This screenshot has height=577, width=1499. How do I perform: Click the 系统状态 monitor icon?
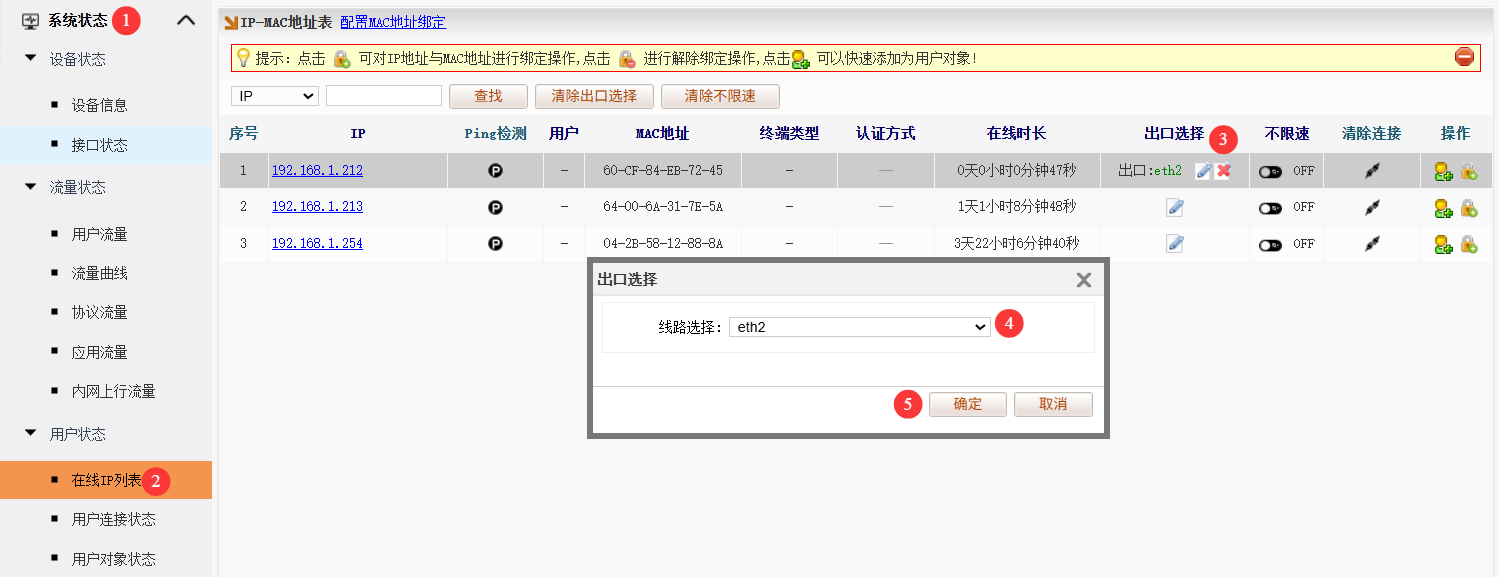pyautogui.click(x=30, y=20)
